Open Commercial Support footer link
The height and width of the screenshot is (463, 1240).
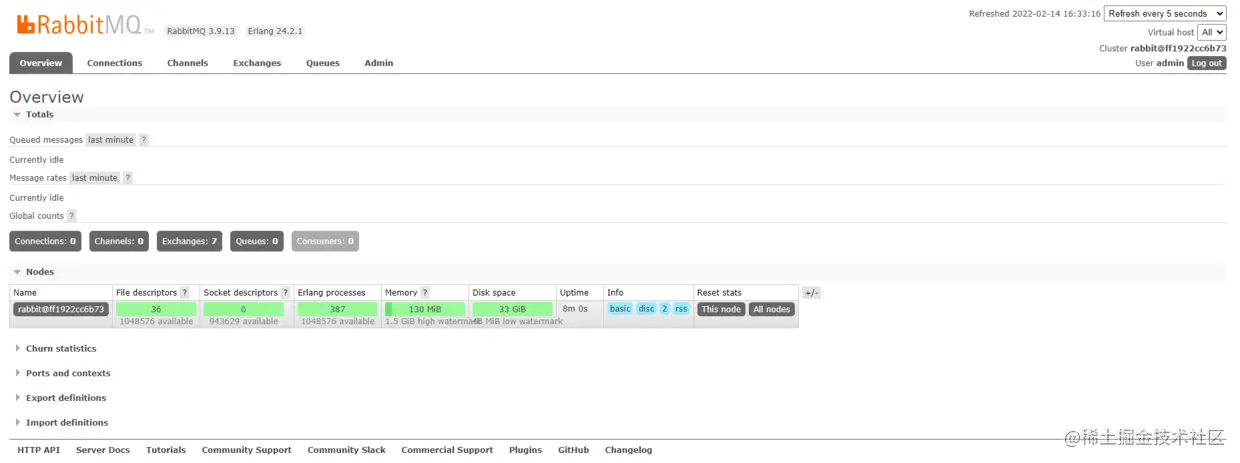[x=447, y=451]
